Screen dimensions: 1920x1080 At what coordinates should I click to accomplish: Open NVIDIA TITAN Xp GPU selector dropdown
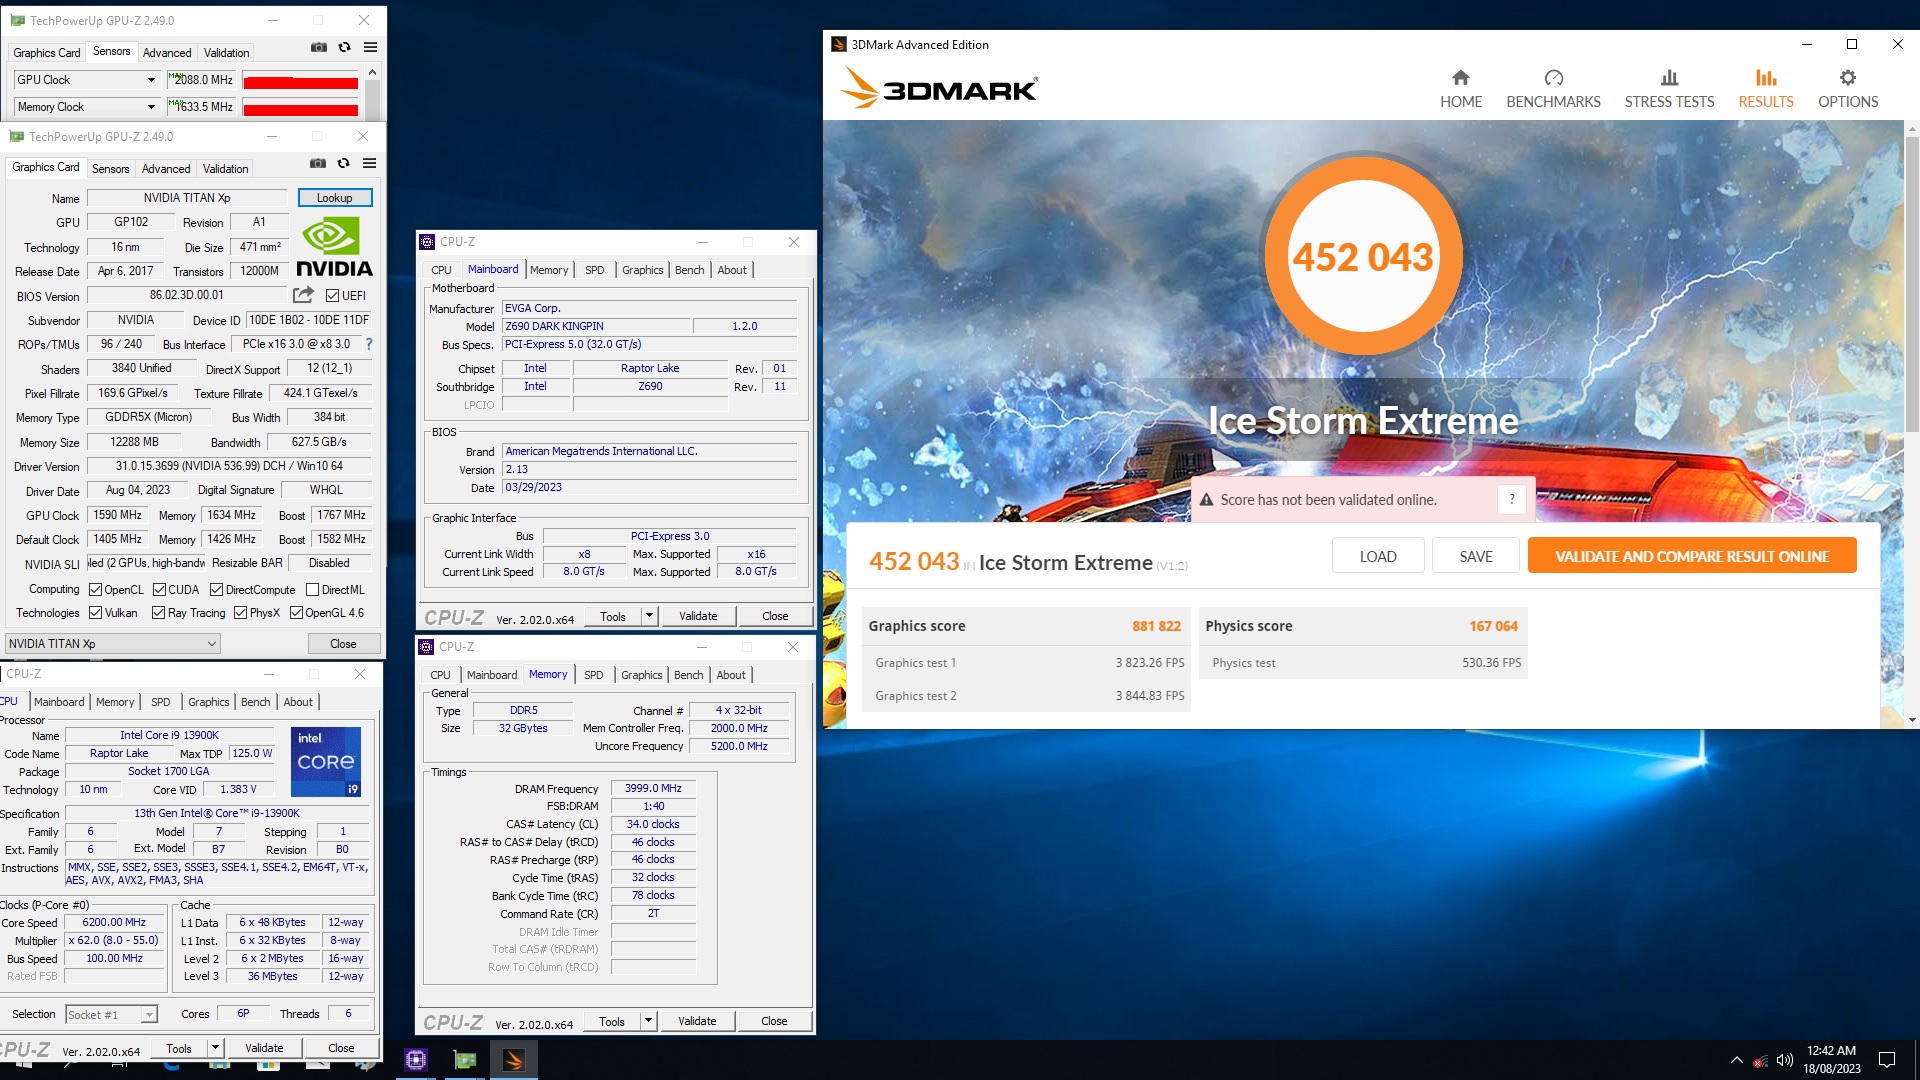[x=112, y=644]
